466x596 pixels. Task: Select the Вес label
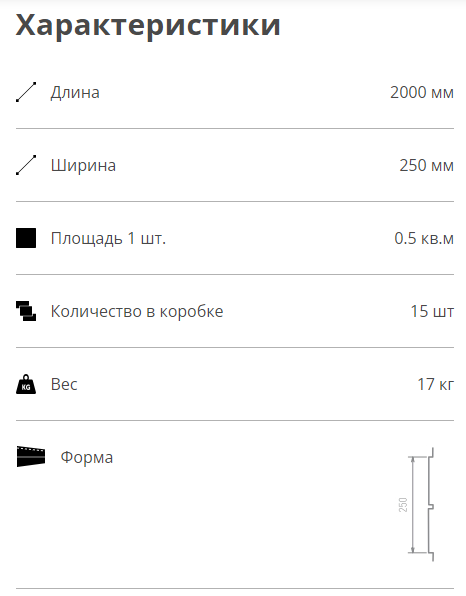tap(64, 384)
